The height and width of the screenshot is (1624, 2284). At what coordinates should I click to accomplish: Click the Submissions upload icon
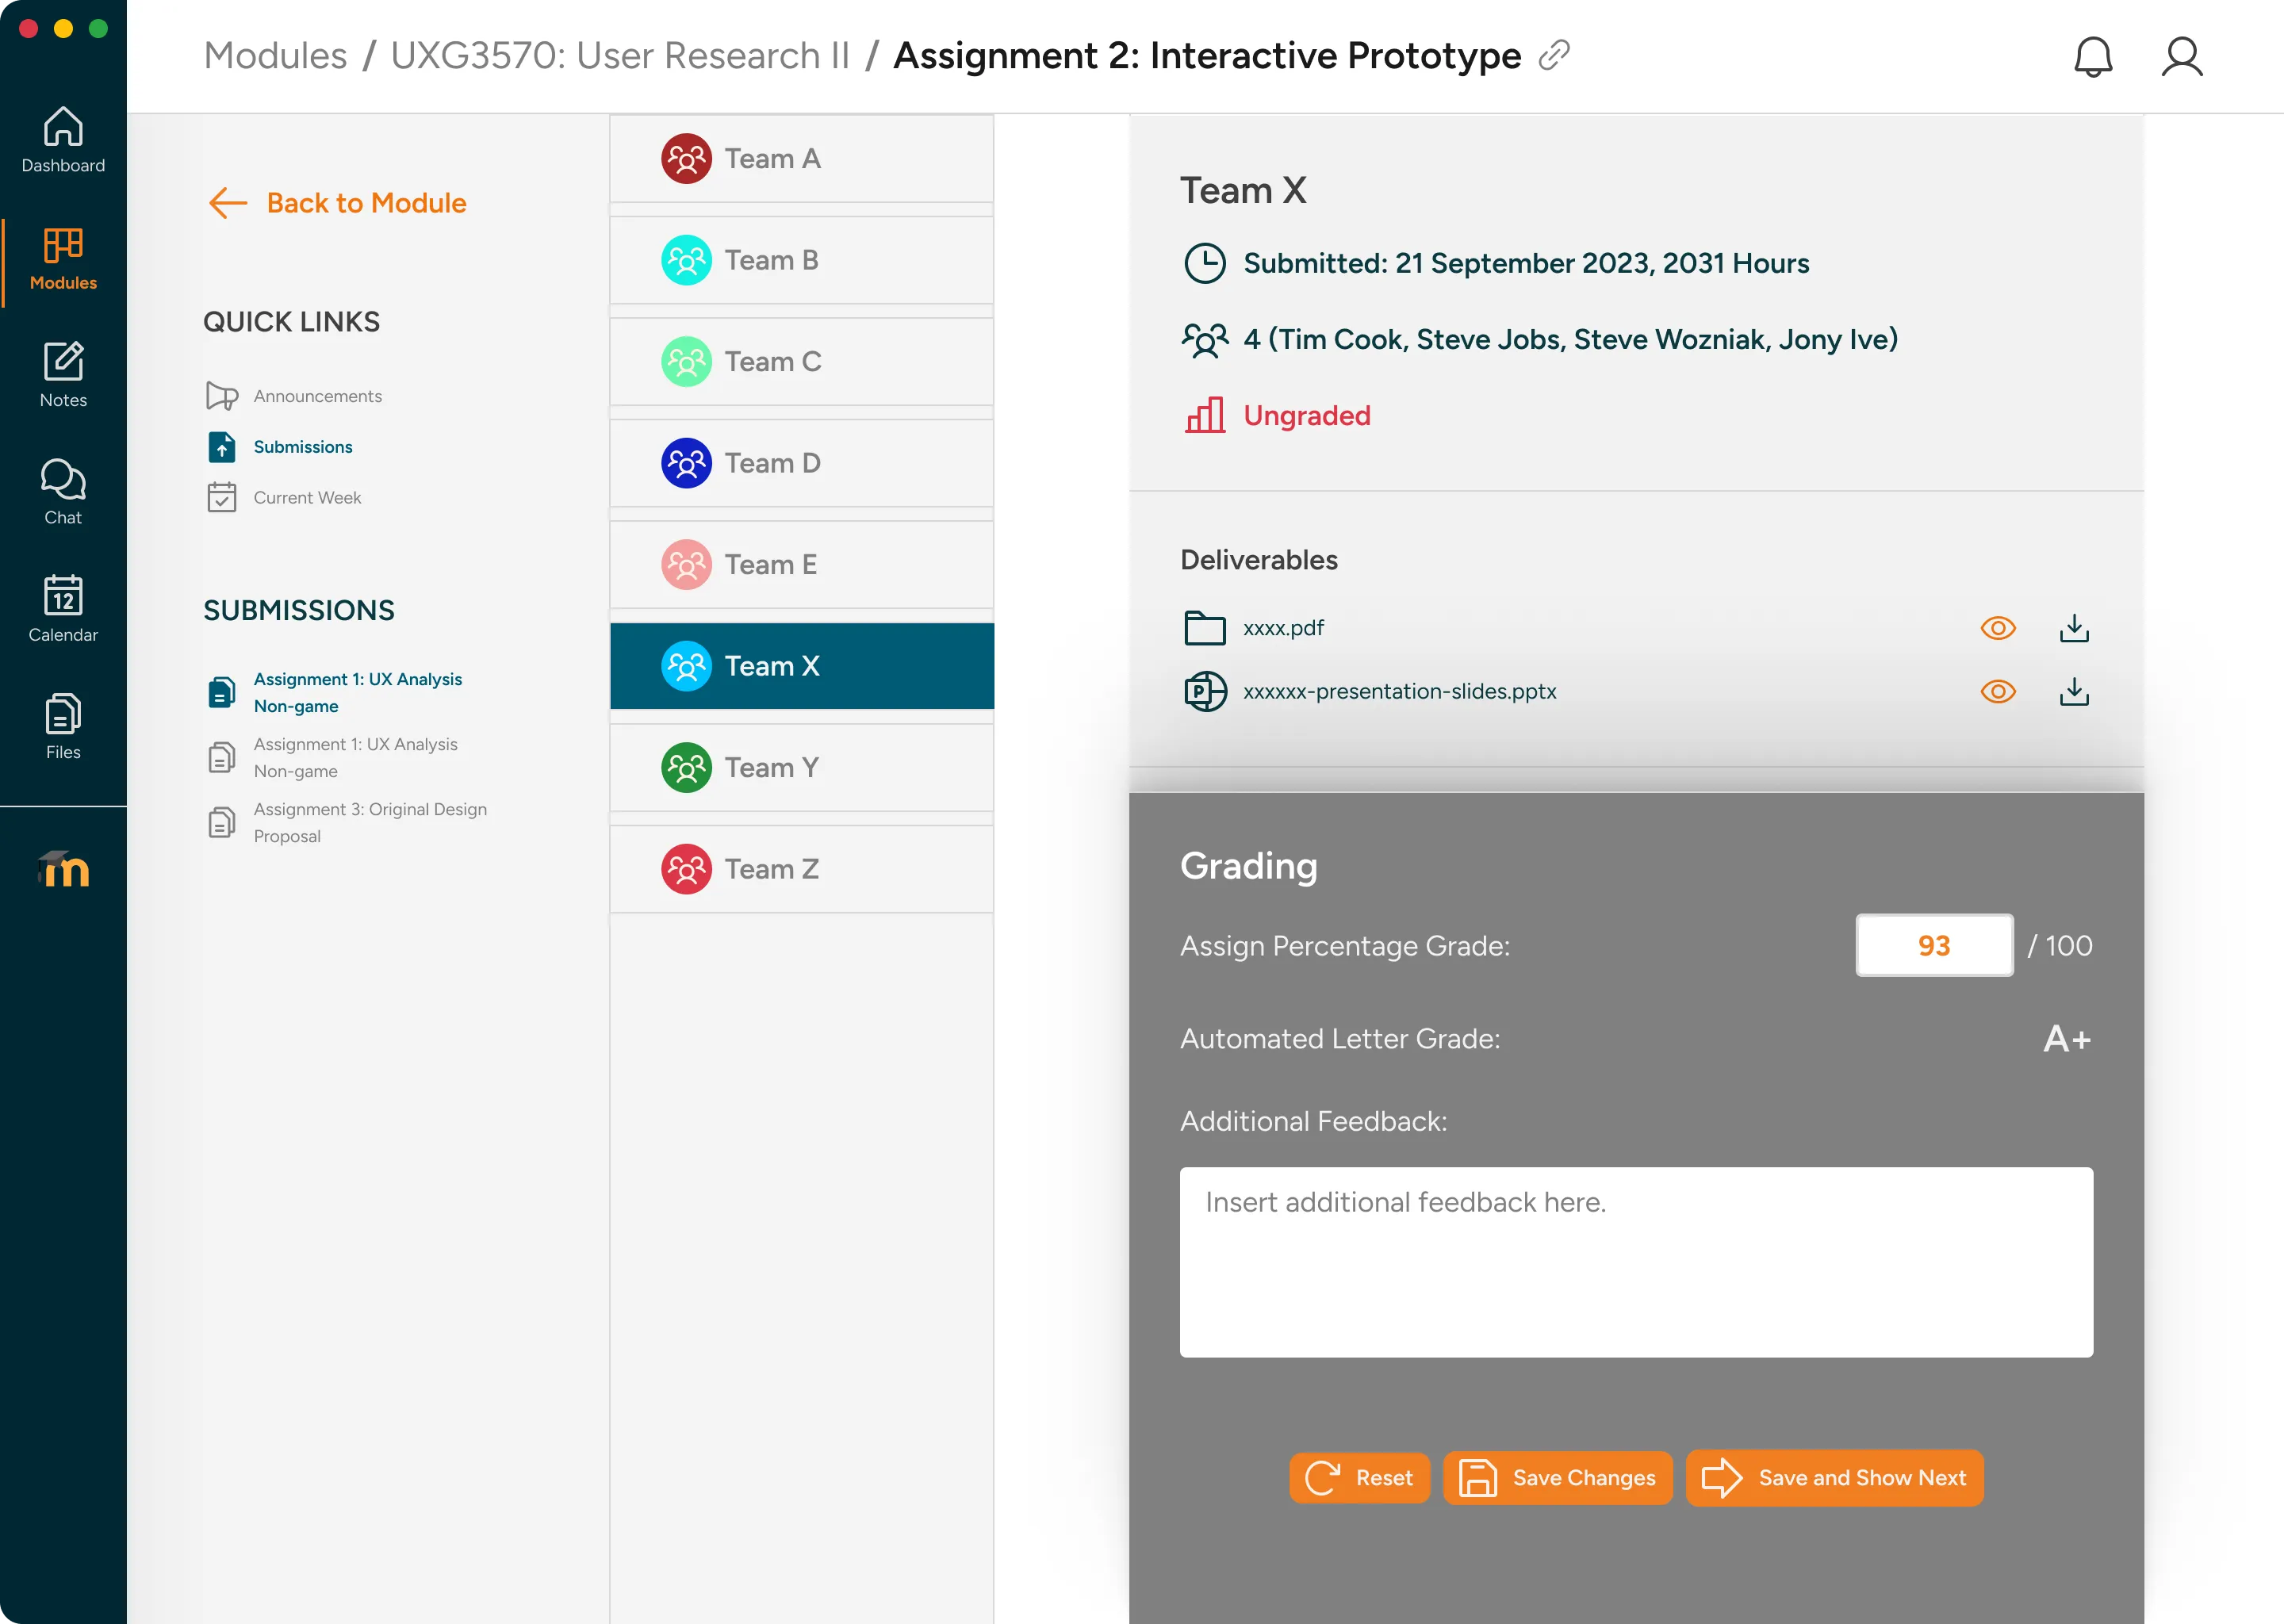pos(222,447)
